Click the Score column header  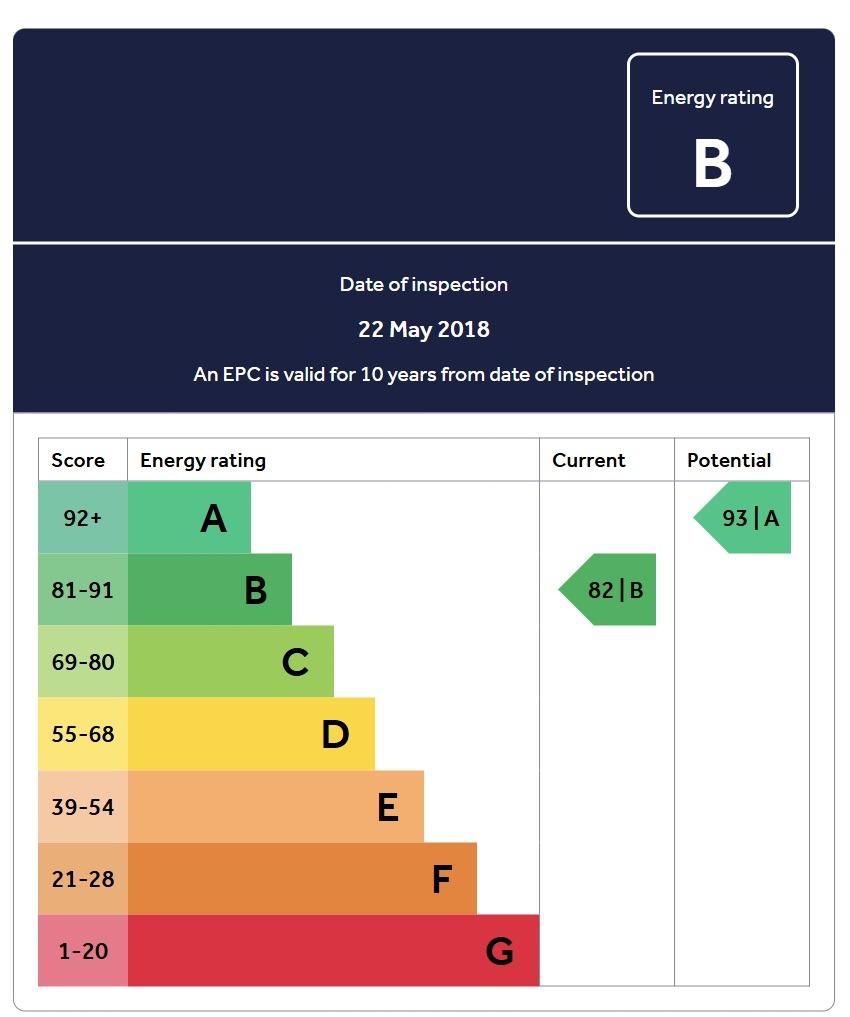(x=78, y=460)
